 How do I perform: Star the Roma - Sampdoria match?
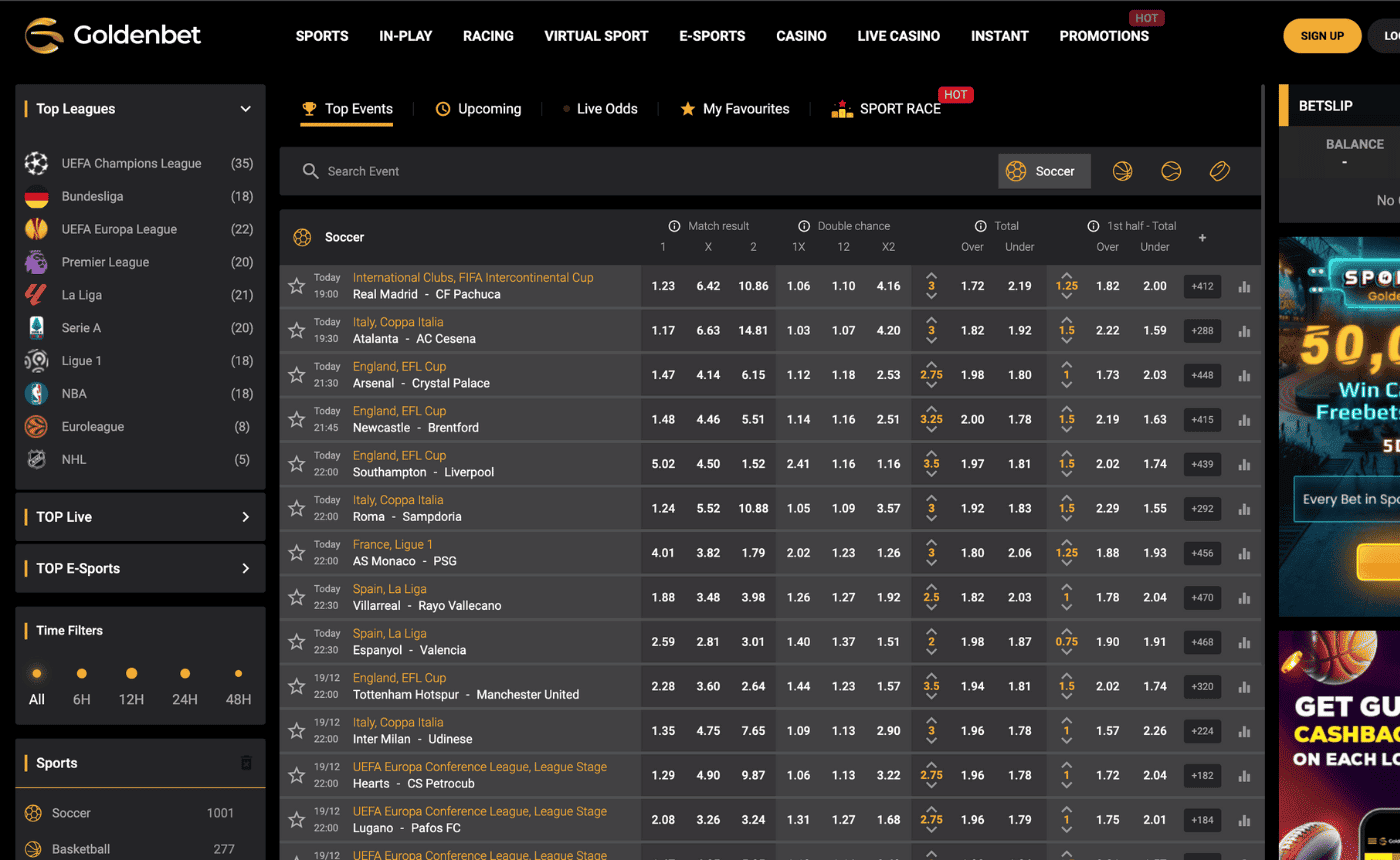coord(296,508)
